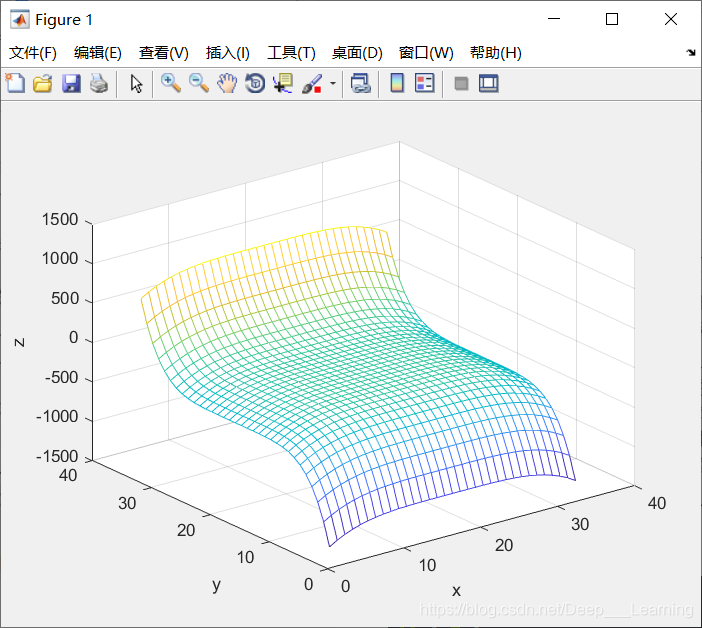
Task: Click the New Figure icon
Action: pyautogui.click(x=15, y=83)
